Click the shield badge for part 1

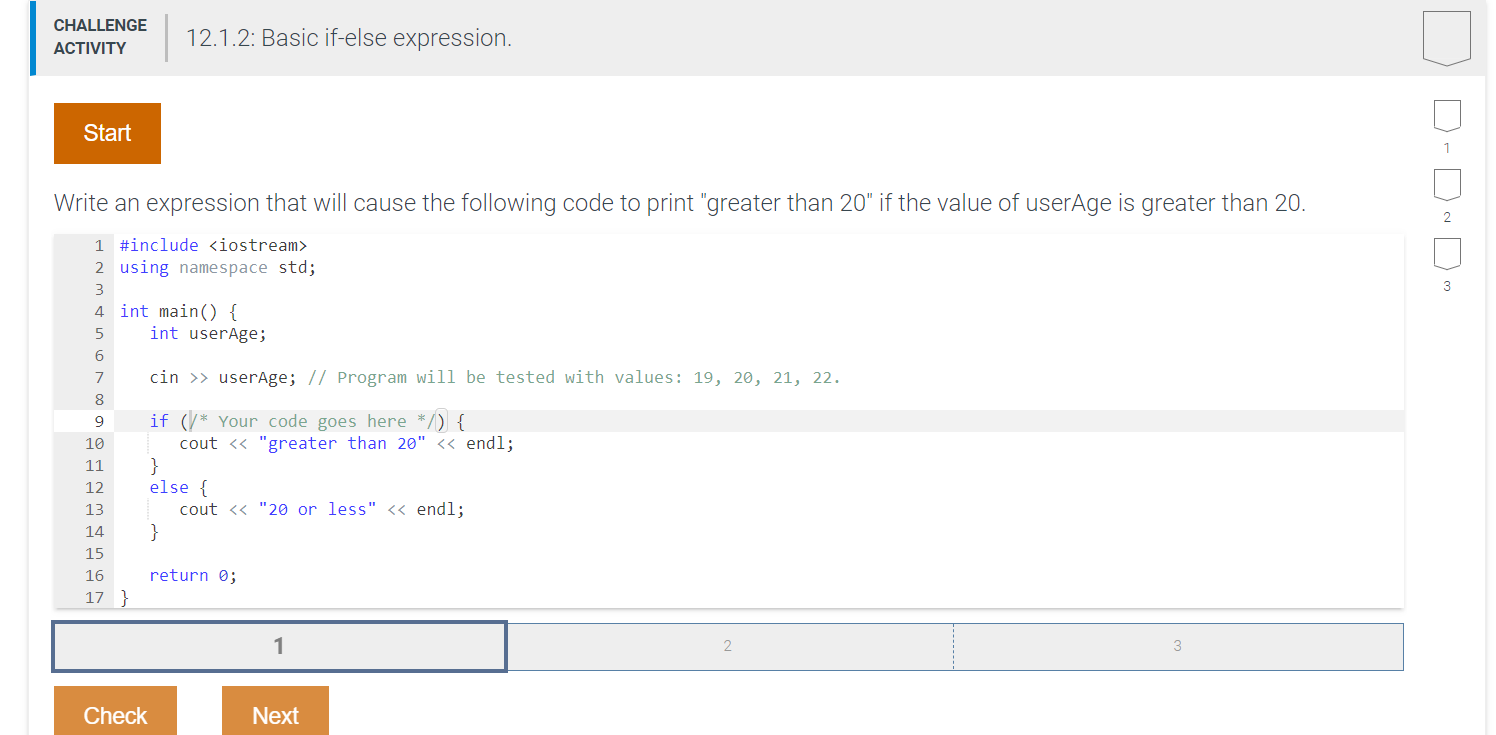pyautogui.click(x=1447, y=116)
